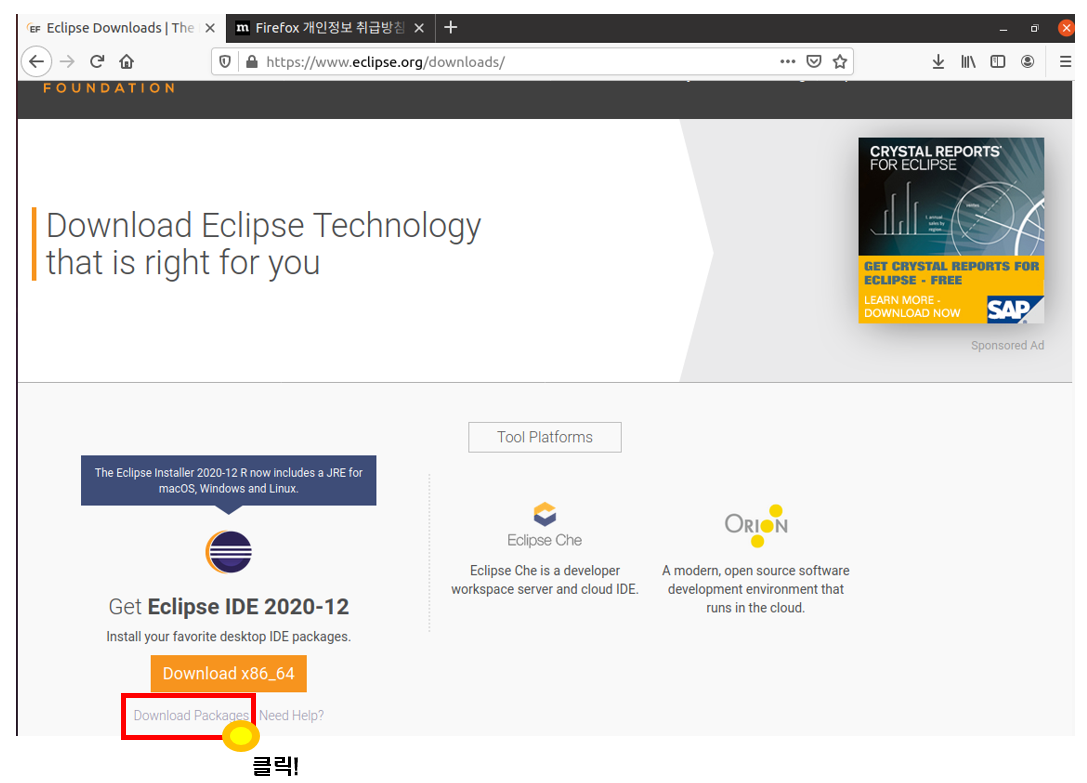The image size is (1087, 783).
Task: Open page actions three-dots menu
Action: 788,62
